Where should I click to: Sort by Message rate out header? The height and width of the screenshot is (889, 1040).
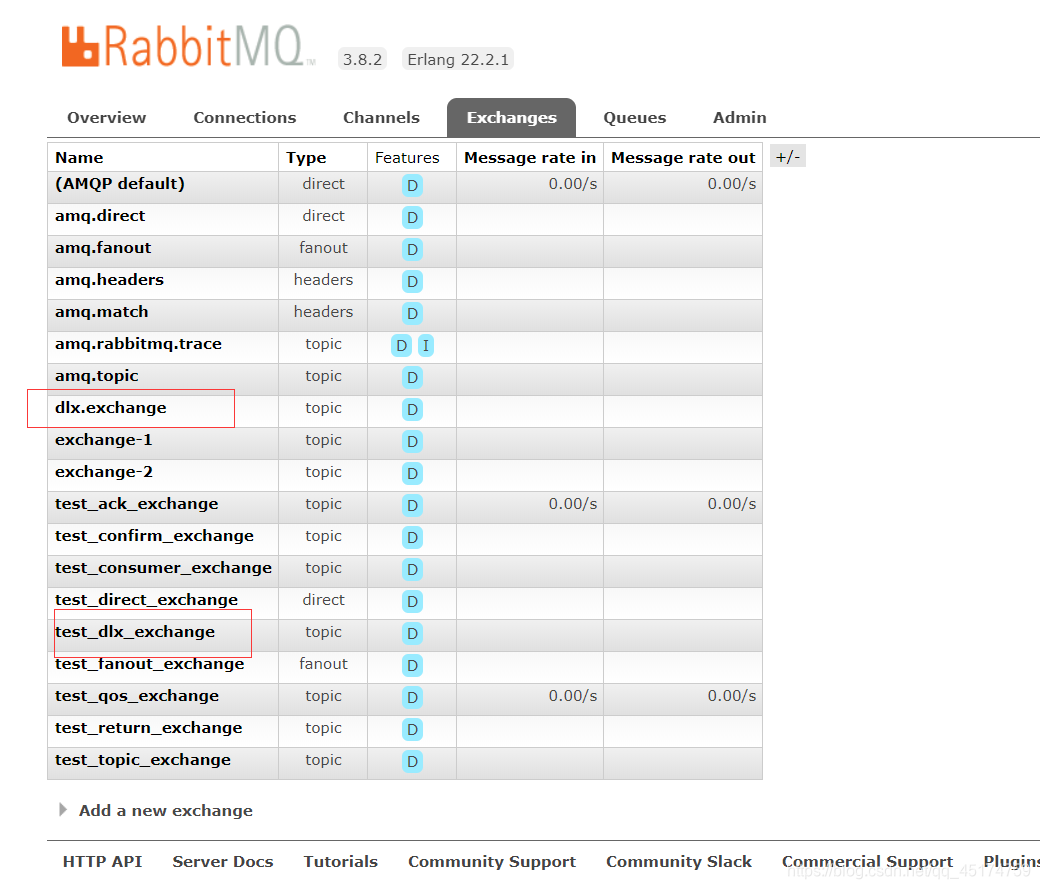[683, 158]
